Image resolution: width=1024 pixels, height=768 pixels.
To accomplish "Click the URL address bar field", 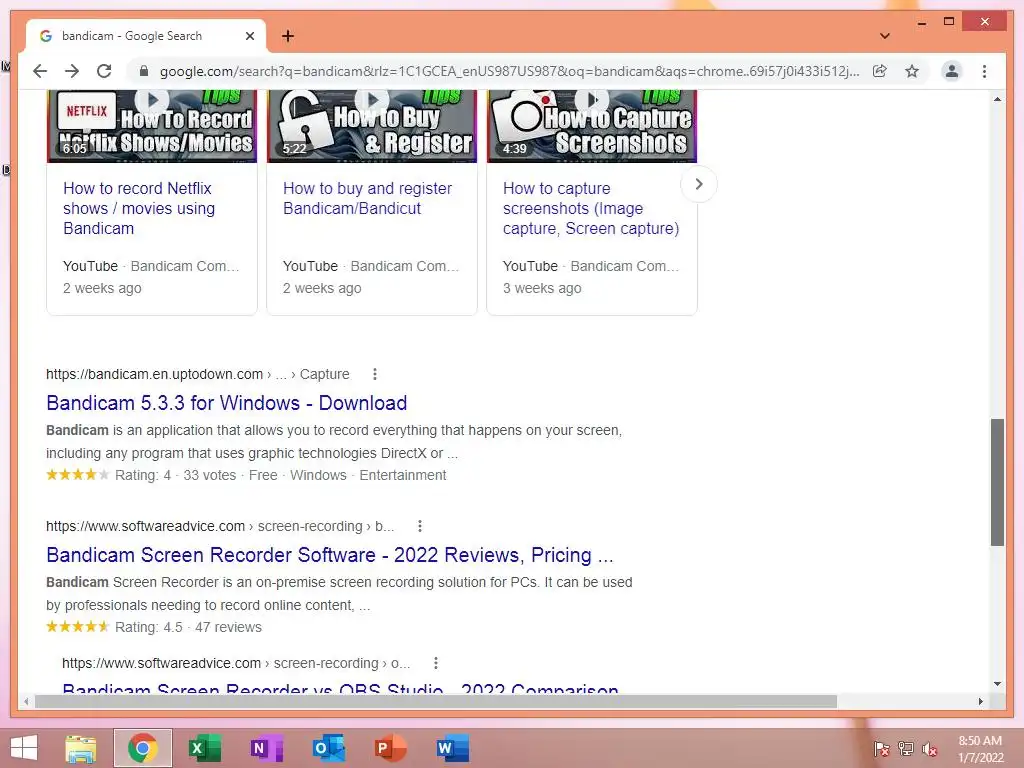I will pyautogui.click(x=509, y=71).
